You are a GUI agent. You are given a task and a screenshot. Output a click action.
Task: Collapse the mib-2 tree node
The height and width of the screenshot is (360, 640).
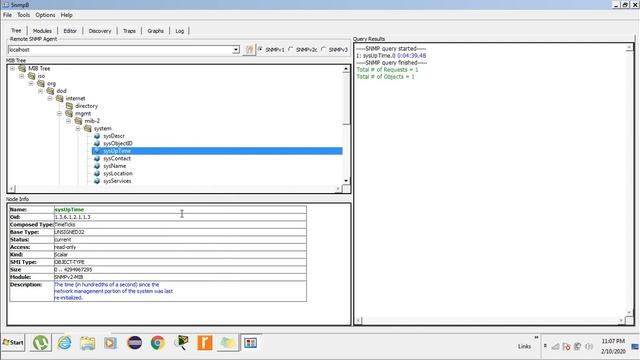pos(69,121)
